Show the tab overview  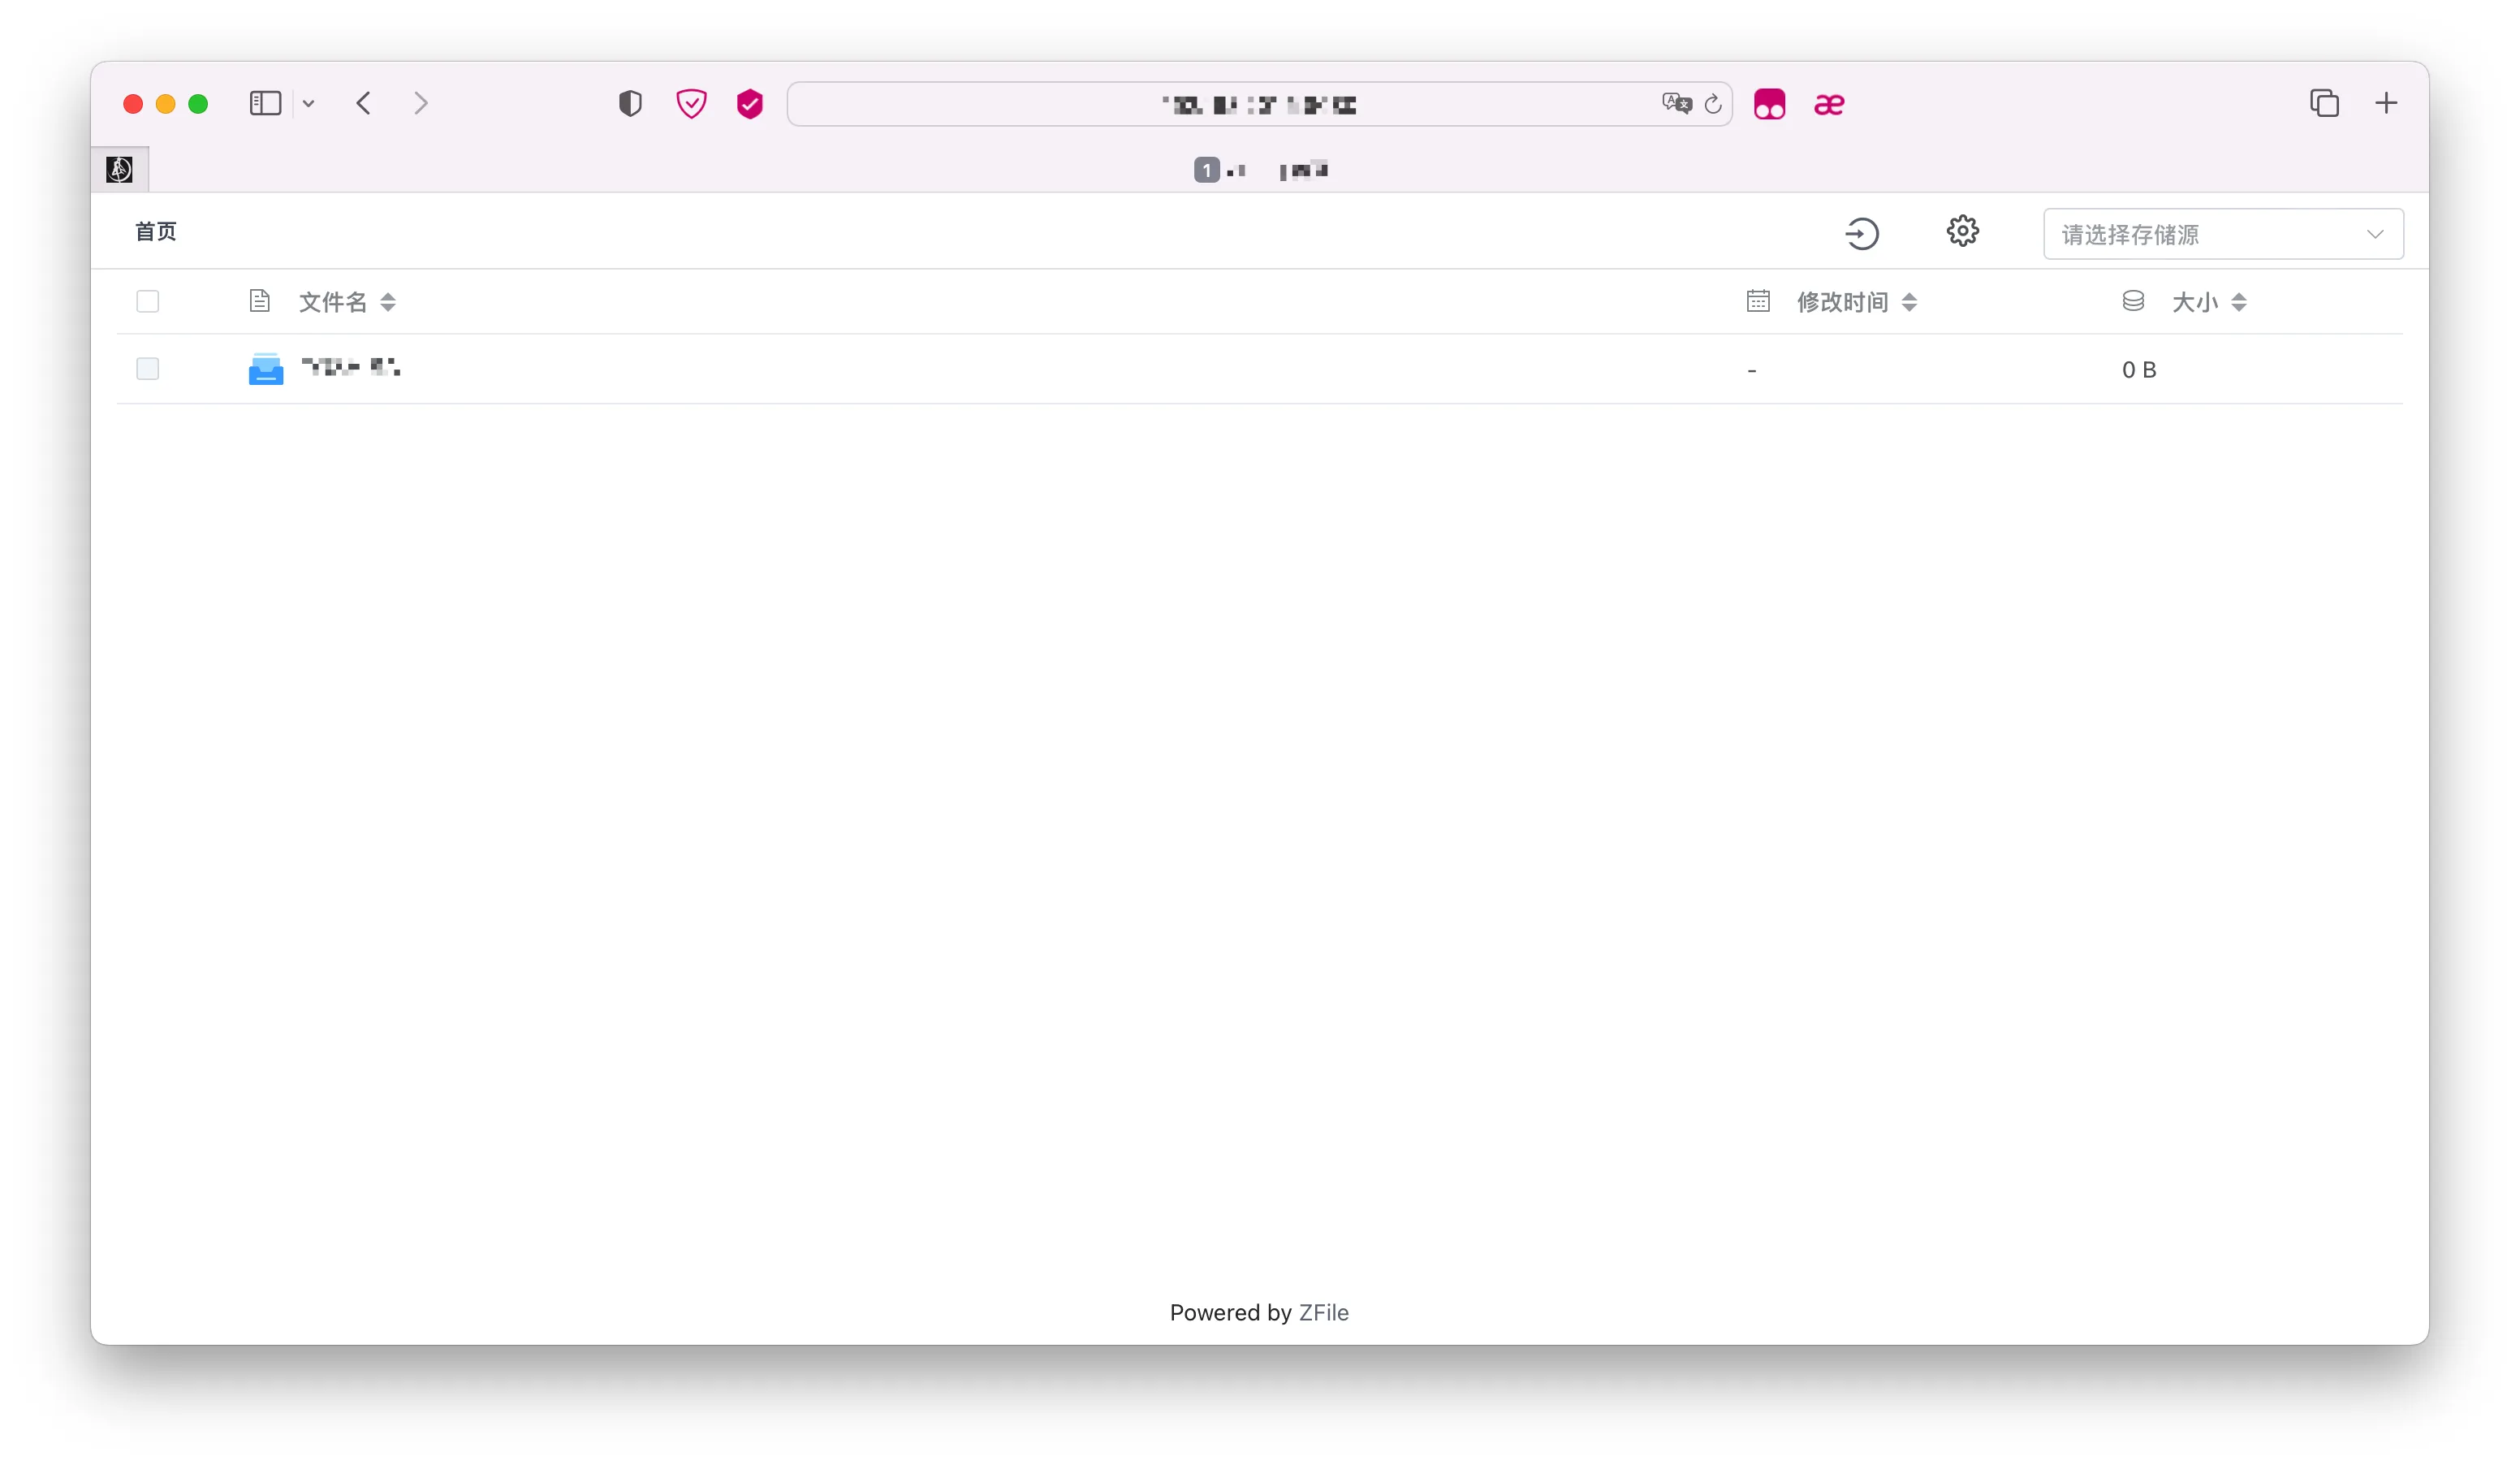[2324, 103]
